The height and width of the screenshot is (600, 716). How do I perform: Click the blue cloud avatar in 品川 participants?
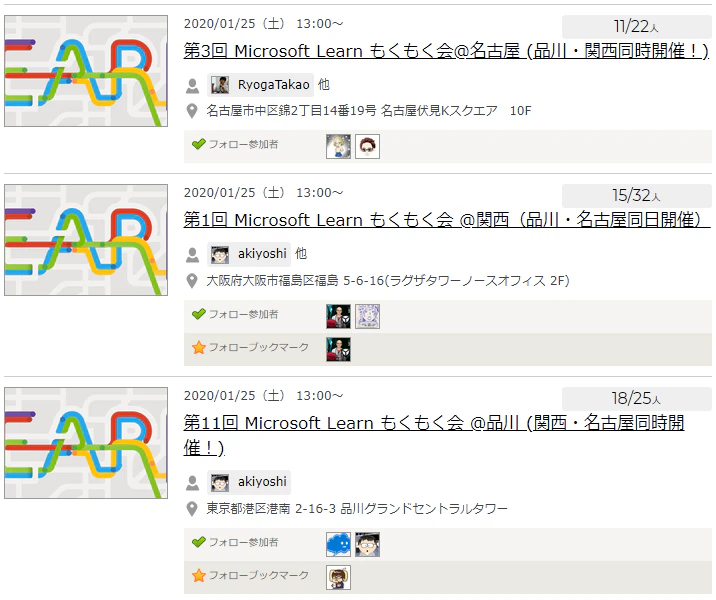[338, 544]
